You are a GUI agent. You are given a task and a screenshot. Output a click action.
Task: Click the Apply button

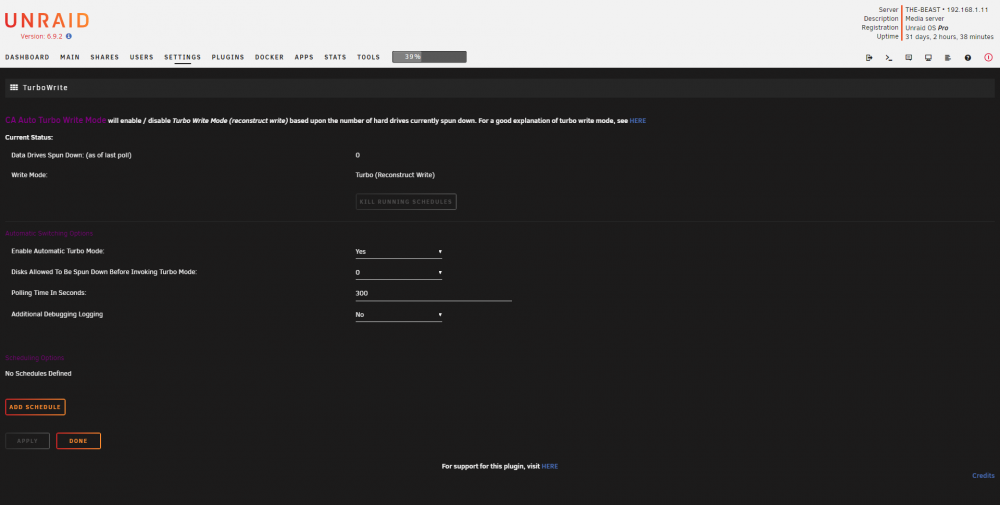27,441
